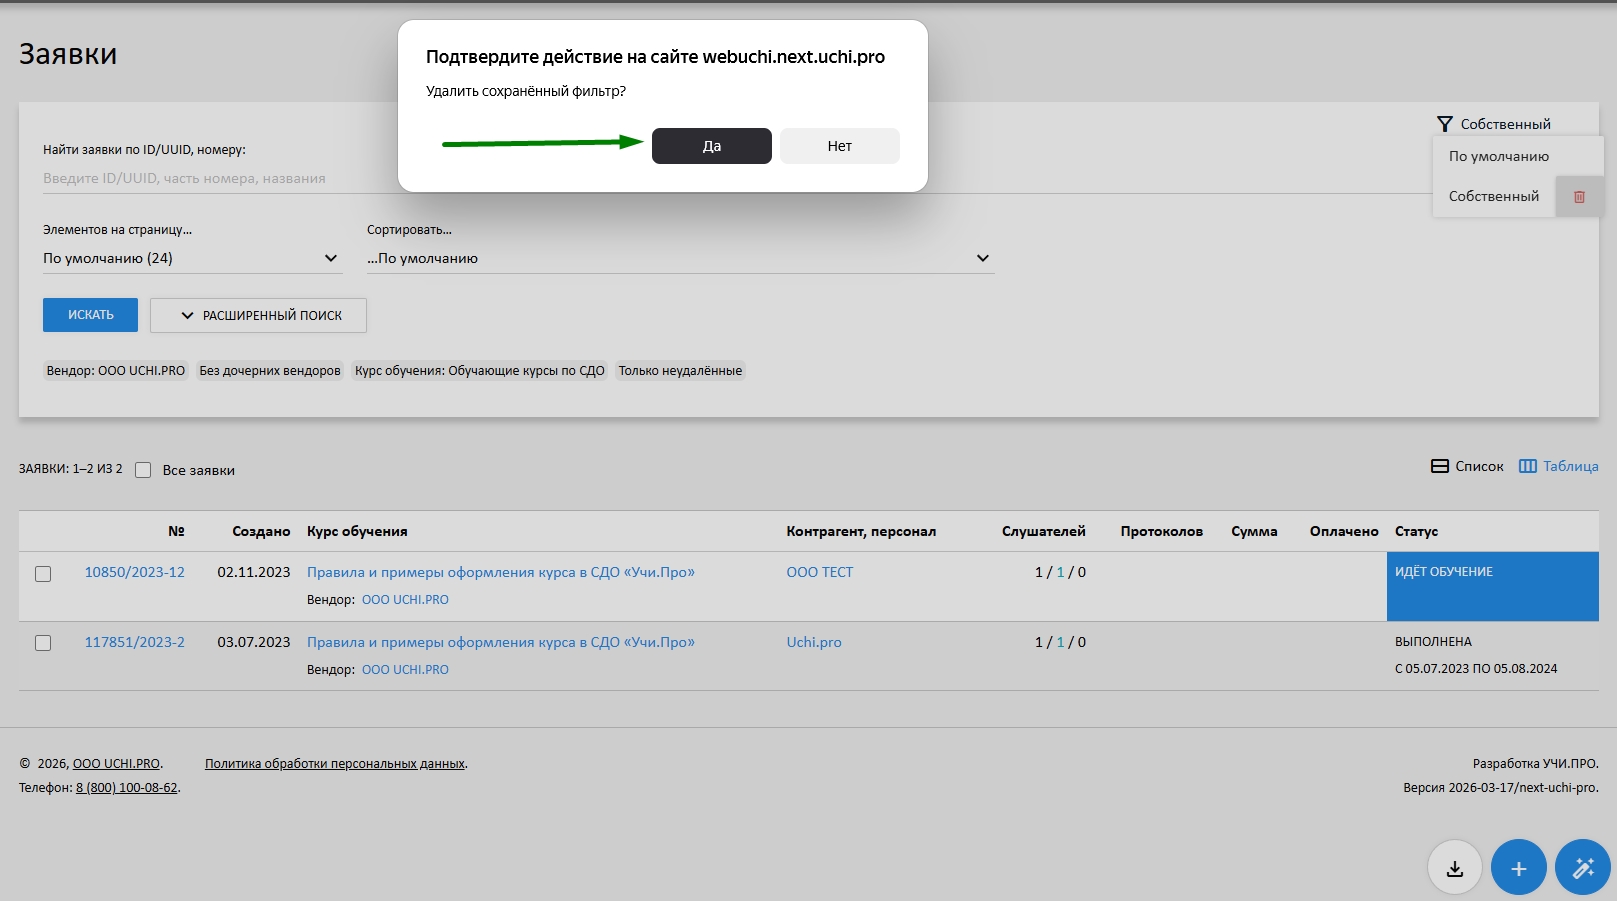Screen dimensions: 1617x901
Task: Switch to Таблица table view icon
Action: click(1527, 466)
